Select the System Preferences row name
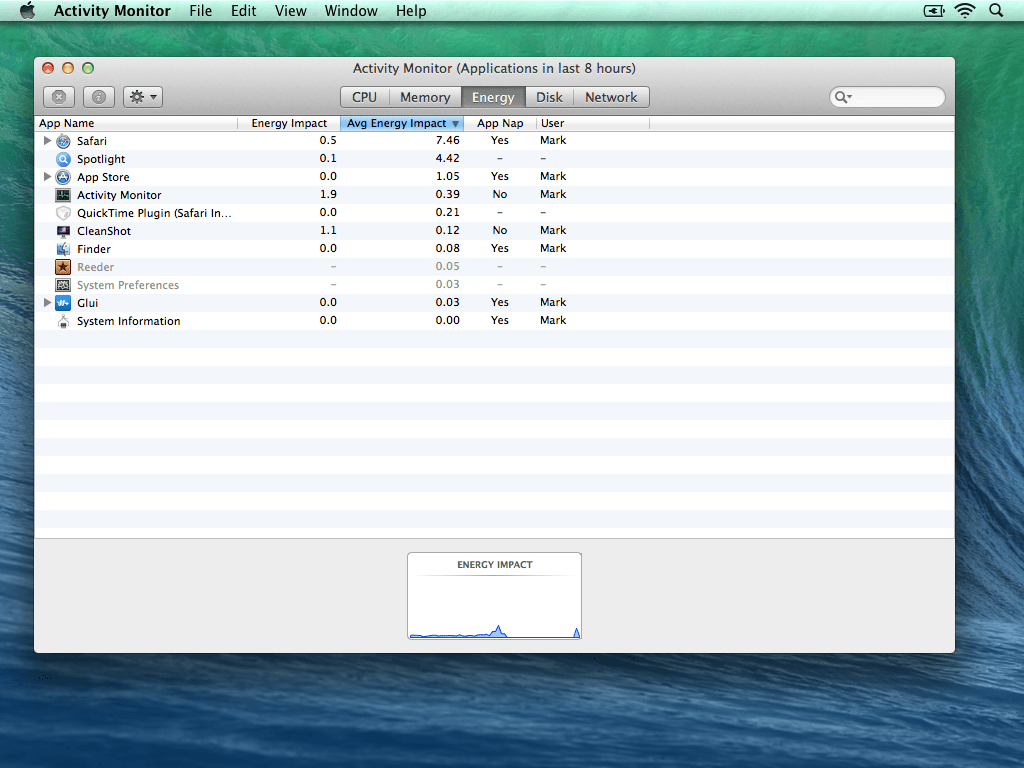Viewport: 1024px width, 768px height. [x=128, y=285]
